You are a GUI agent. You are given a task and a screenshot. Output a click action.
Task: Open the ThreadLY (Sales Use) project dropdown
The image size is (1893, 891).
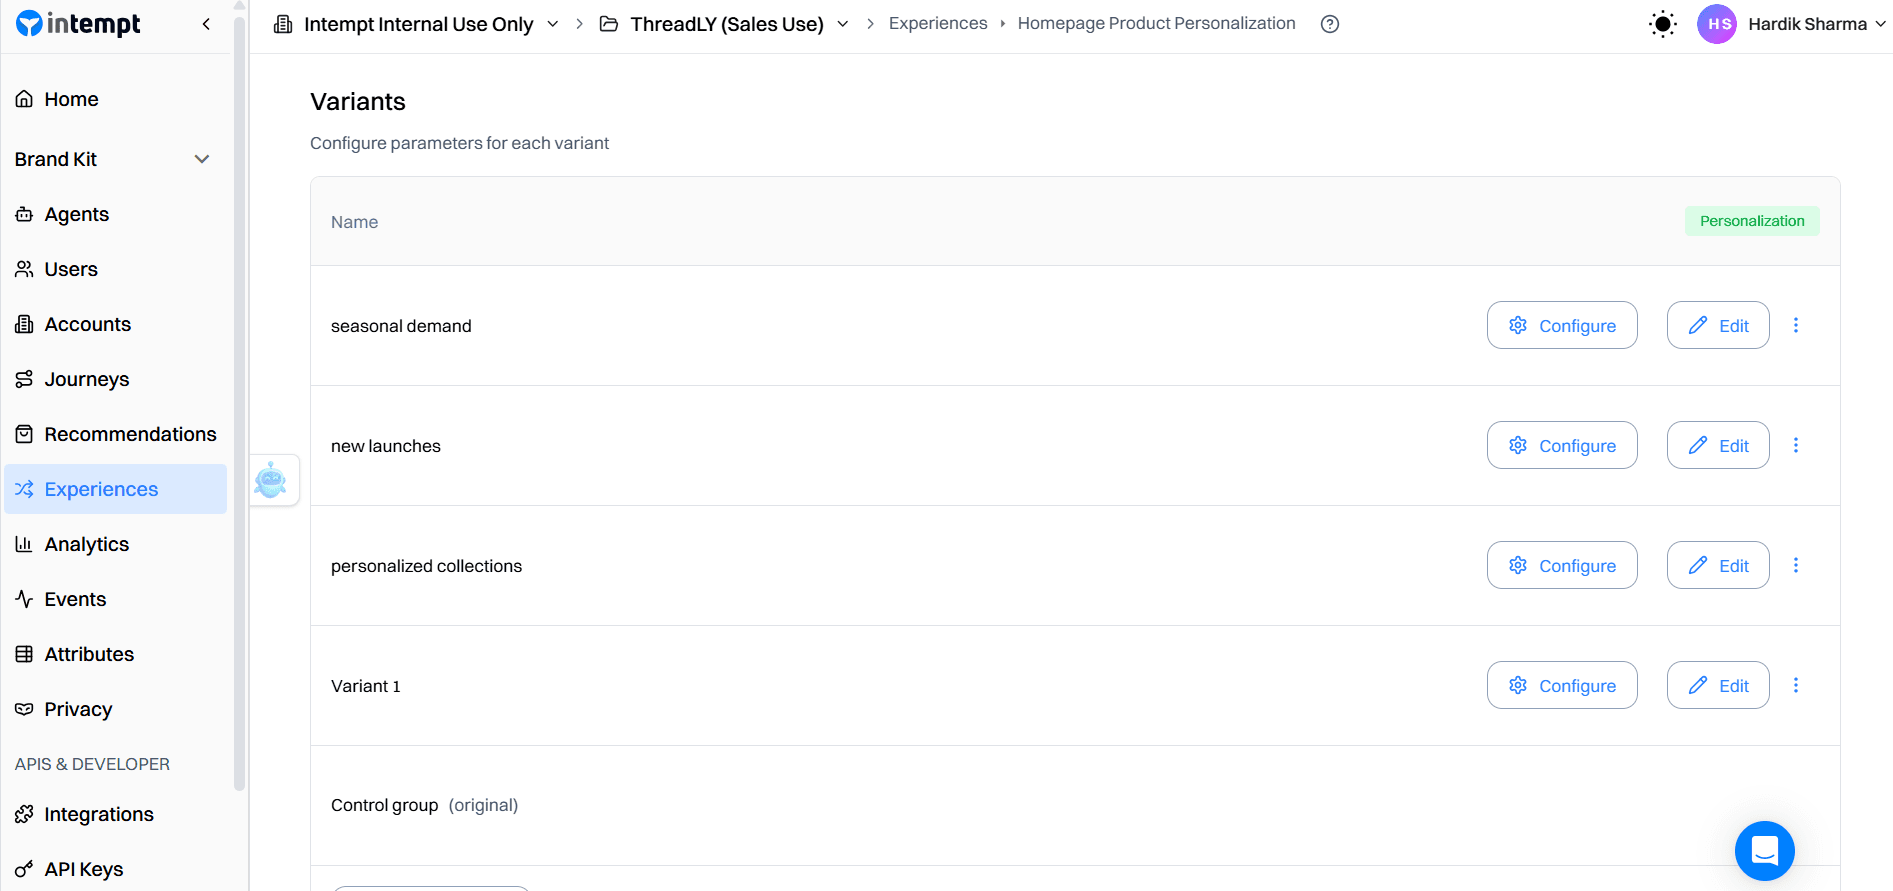point(842,24)
